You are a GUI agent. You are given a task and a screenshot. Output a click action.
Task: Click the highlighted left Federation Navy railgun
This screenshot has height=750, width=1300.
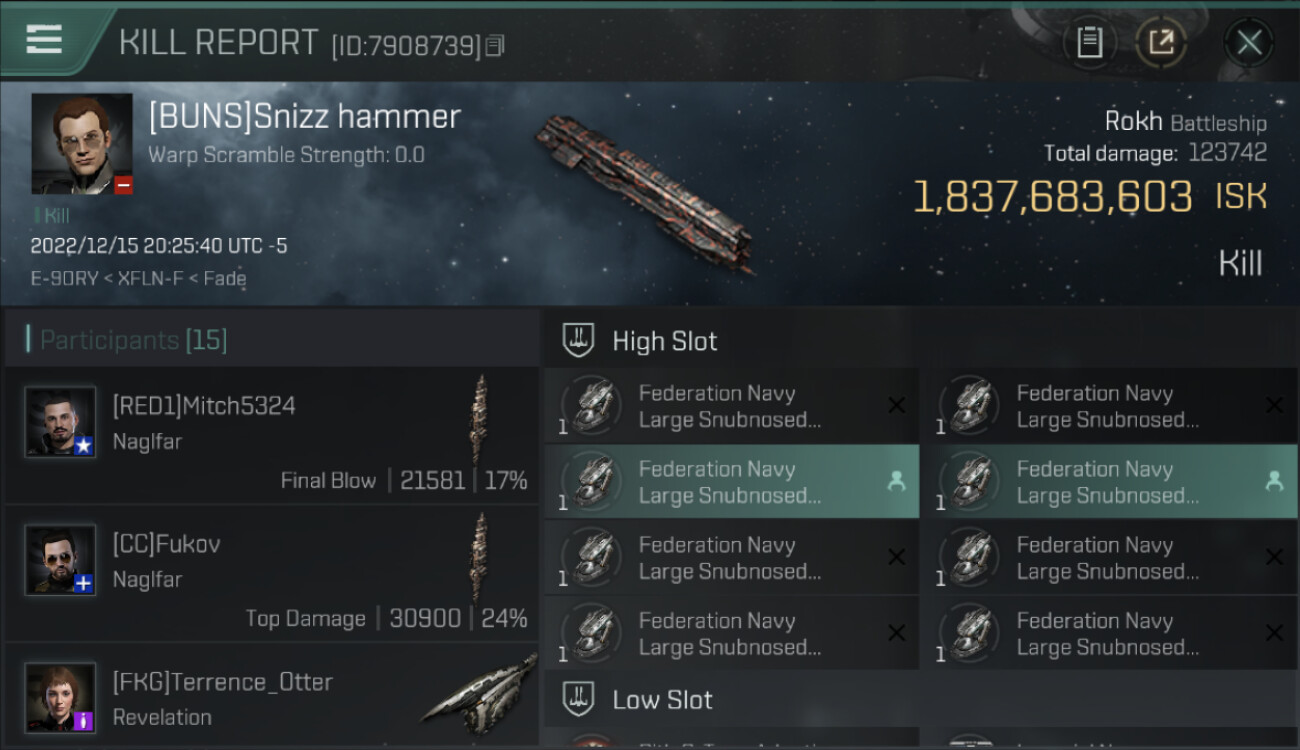(731, 482)
